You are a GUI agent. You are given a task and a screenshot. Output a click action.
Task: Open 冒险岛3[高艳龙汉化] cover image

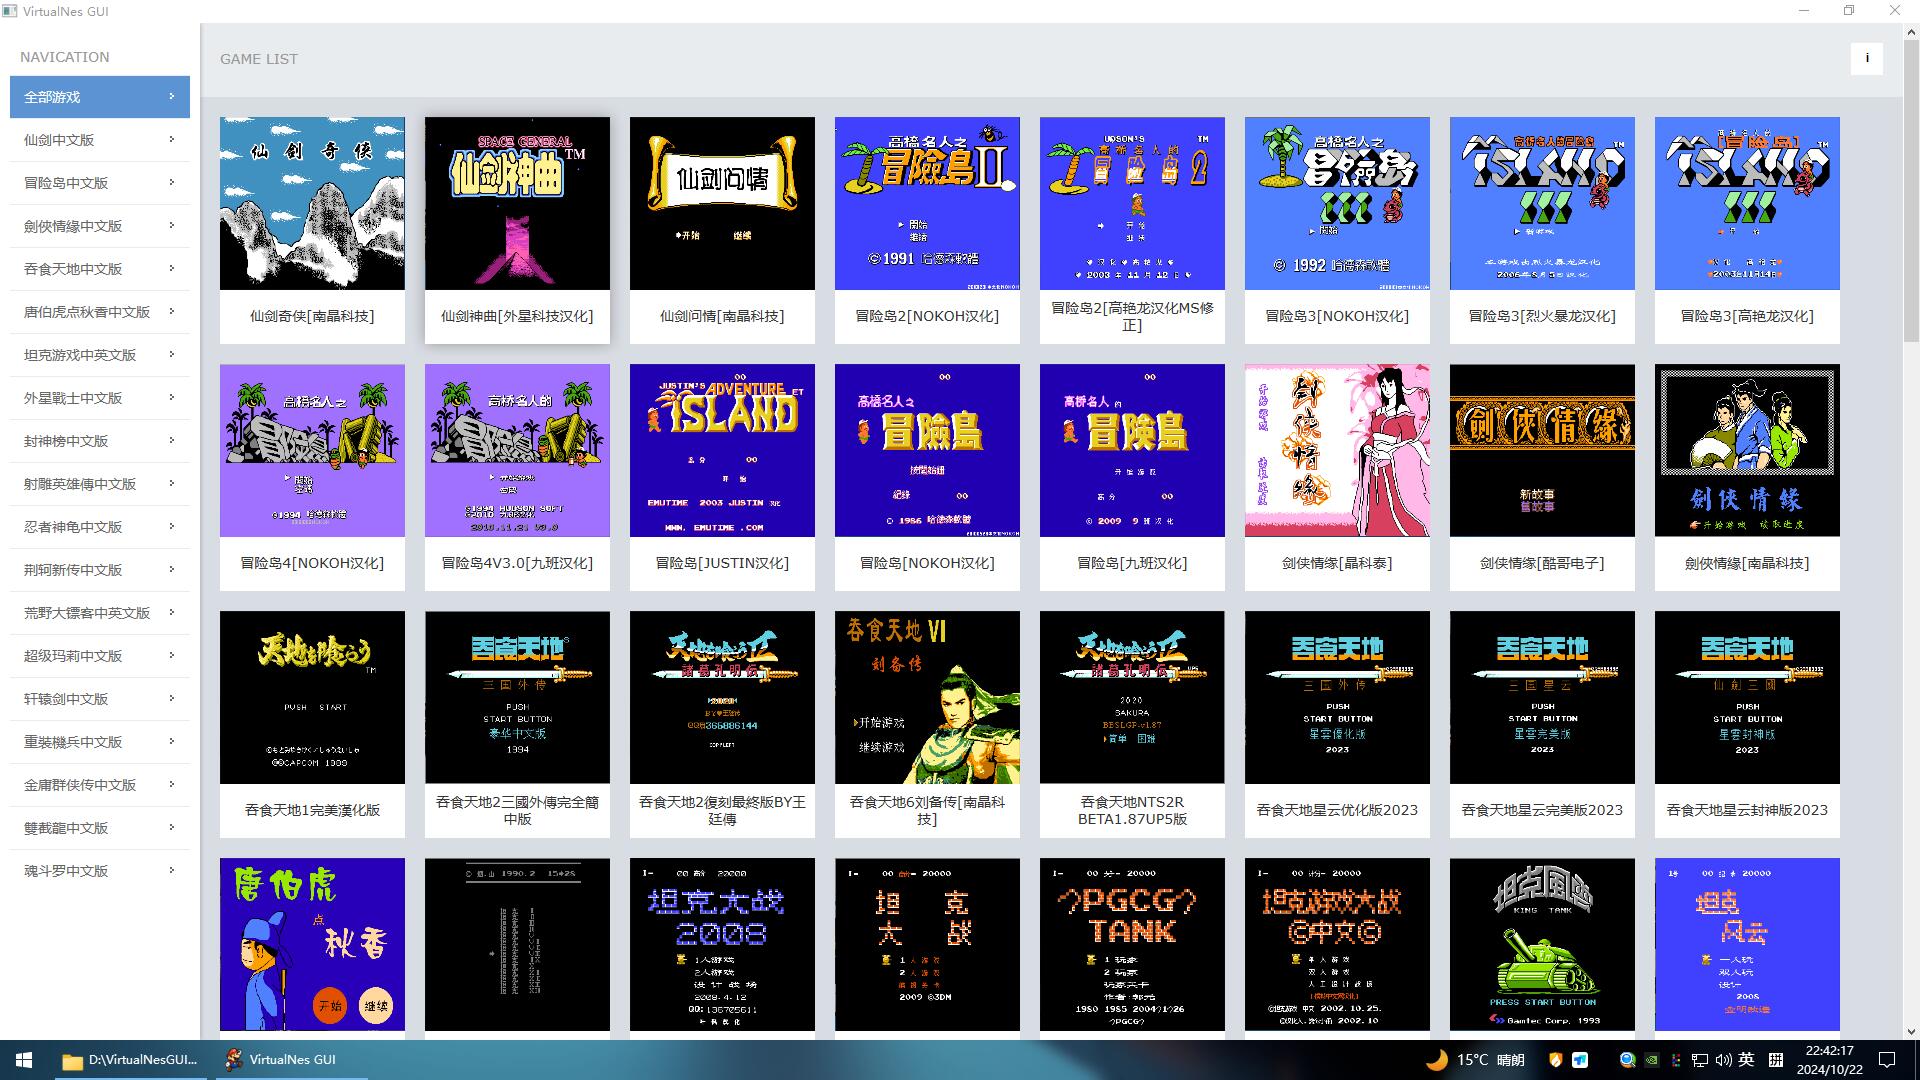(1747, 203)
